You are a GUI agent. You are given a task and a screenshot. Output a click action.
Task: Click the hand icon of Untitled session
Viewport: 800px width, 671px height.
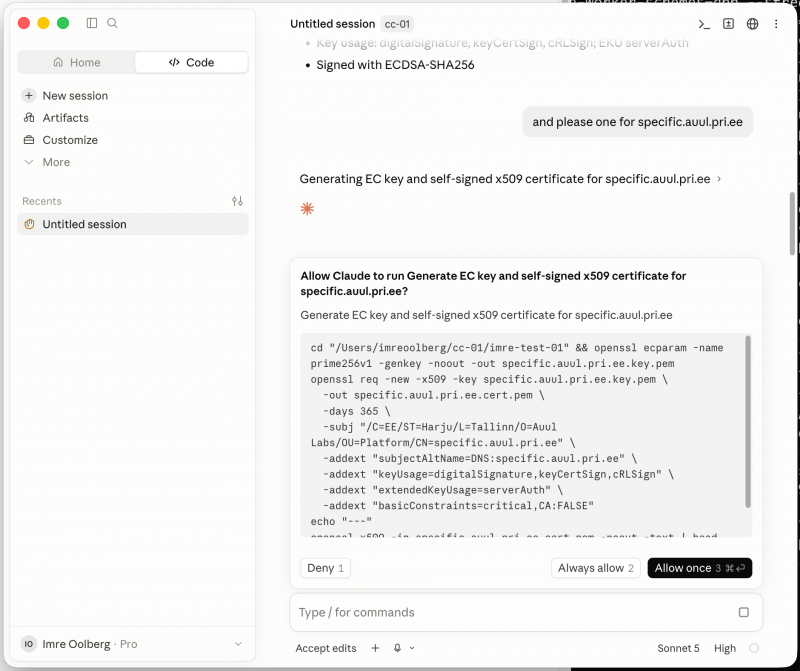coord(30,224)
